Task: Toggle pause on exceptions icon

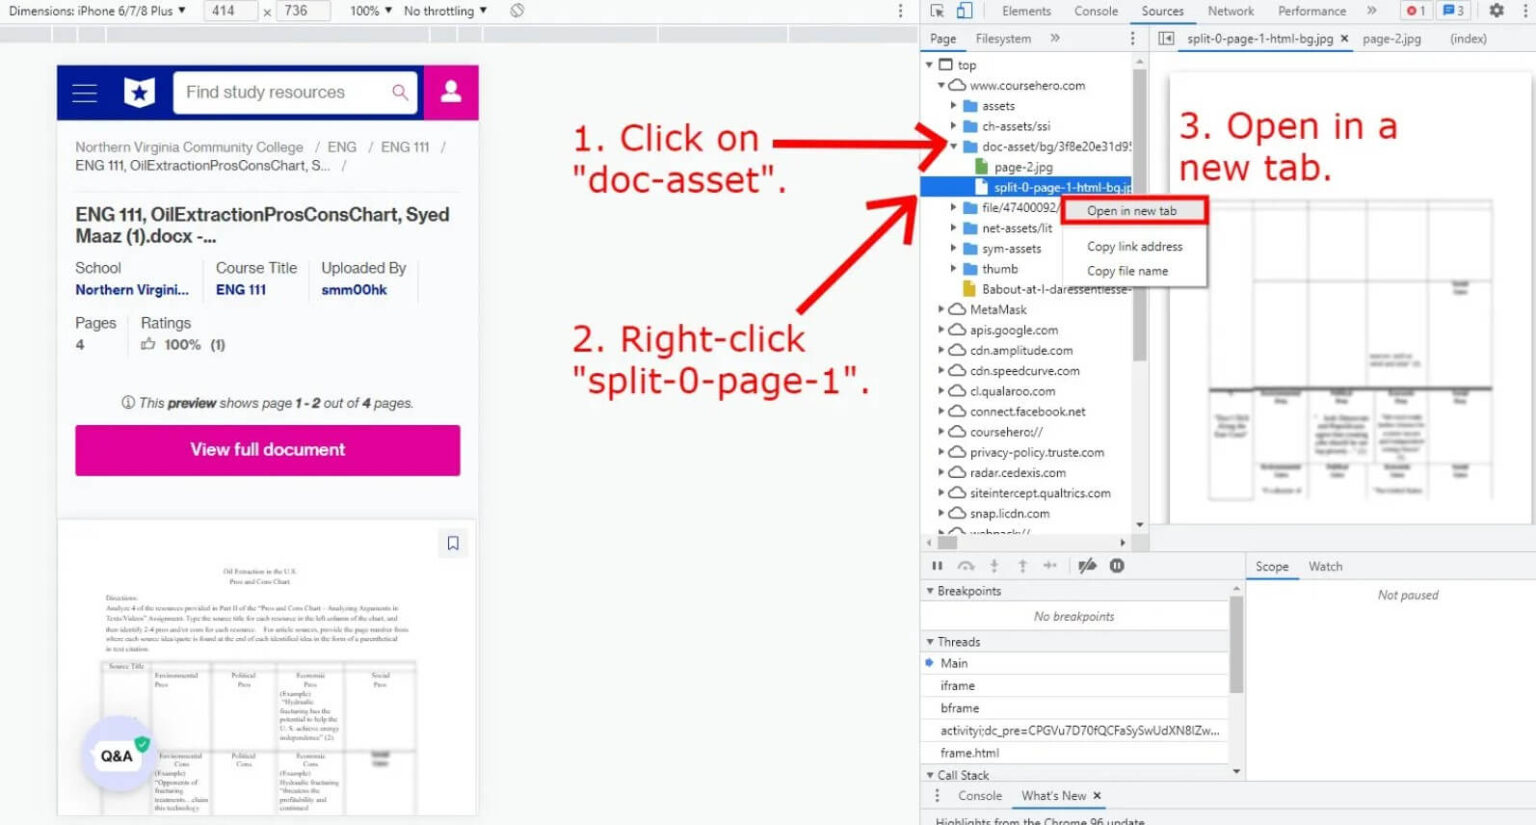Action: coord(1117,566)
